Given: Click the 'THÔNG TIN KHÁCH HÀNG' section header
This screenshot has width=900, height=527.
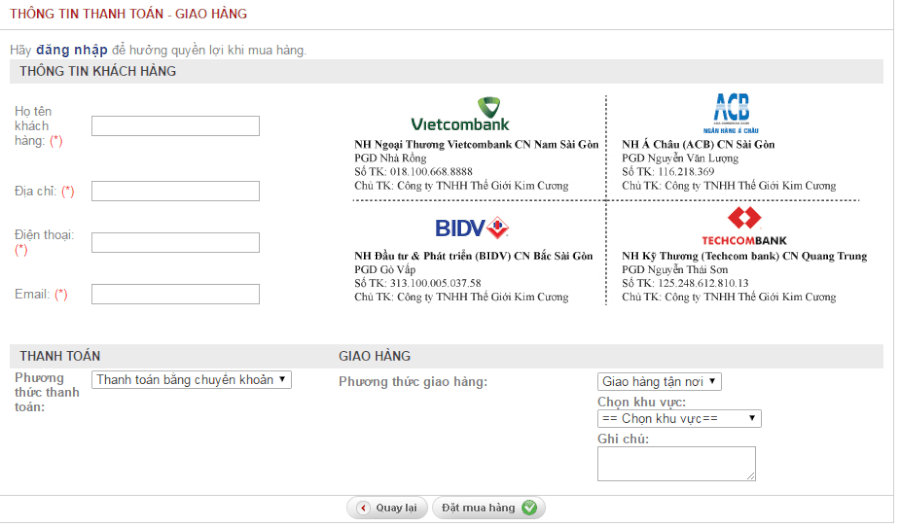Looking at the screenshot, I should [x=98, y=72].
